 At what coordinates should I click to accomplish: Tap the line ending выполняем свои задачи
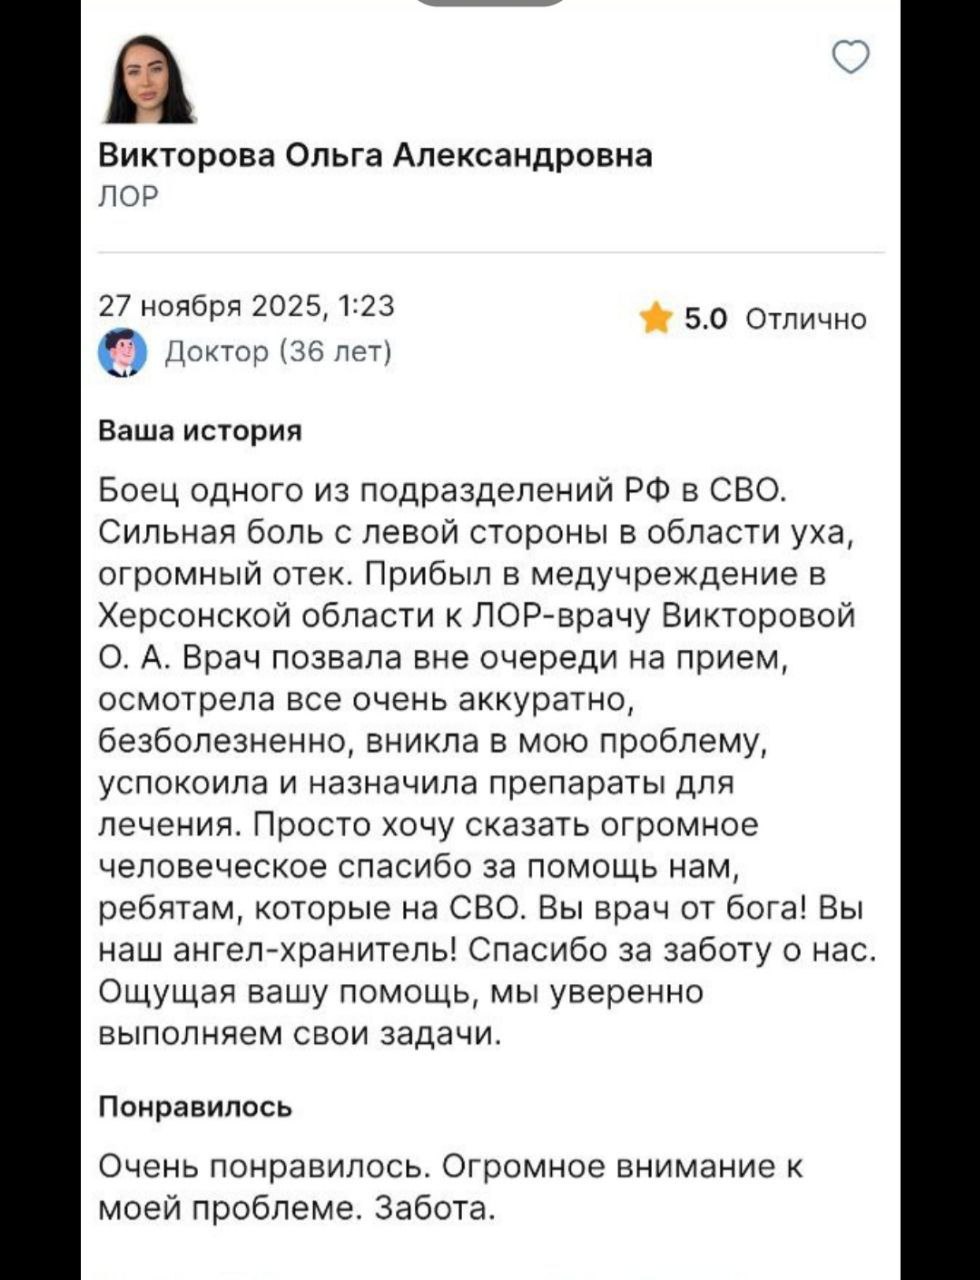tap(299, 1032)
